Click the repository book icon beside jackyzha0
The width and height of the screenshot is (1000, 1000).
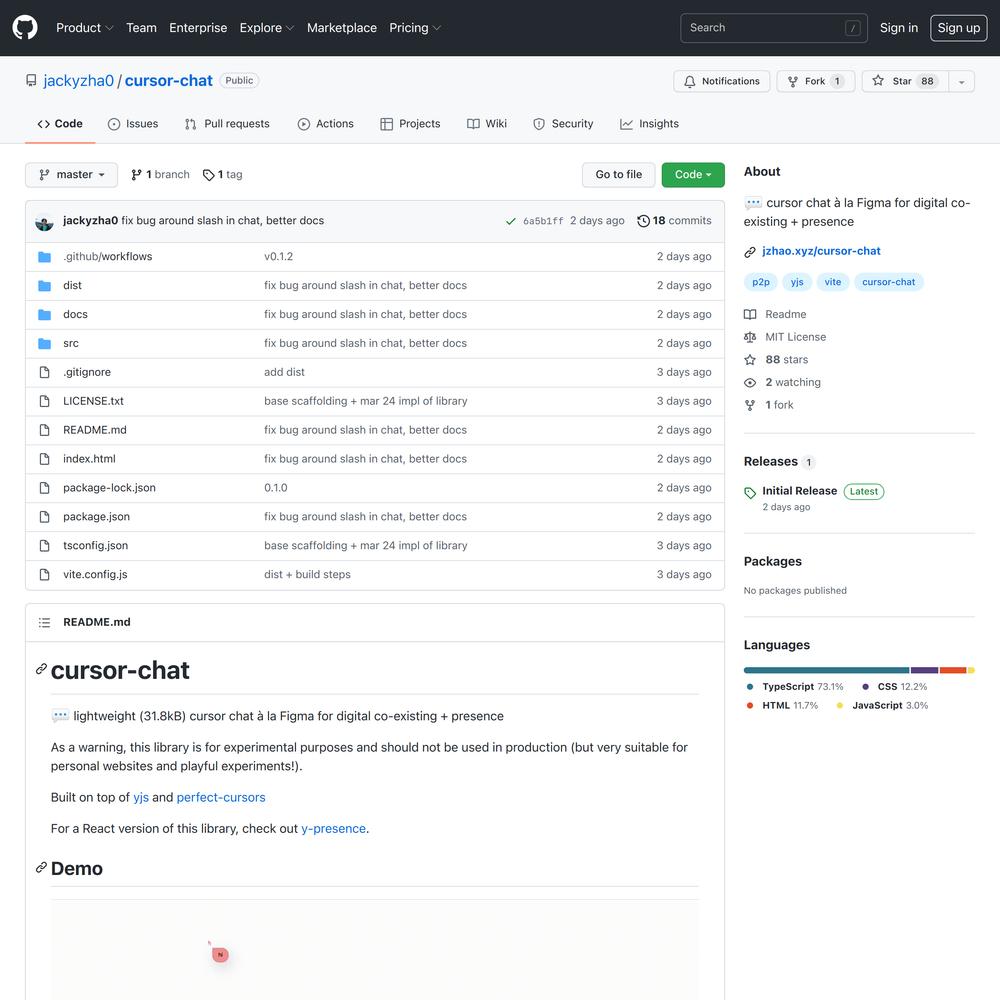pos(31,80)
